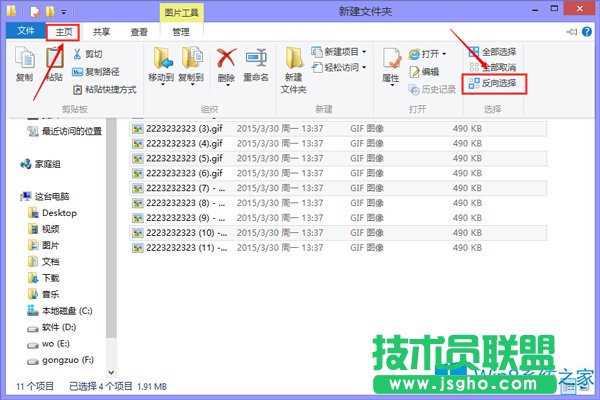
Task: Select Homegroup (家庭组) in the navigation pane
Action: 41,164
